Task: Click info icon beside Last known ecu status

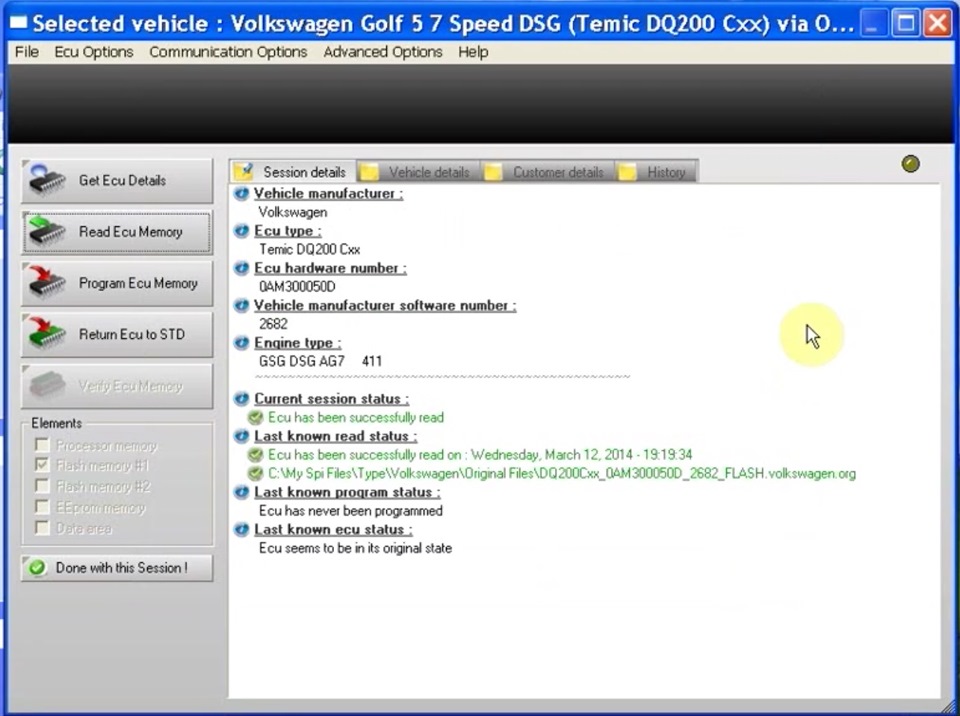Action: [x=242, y=529]
